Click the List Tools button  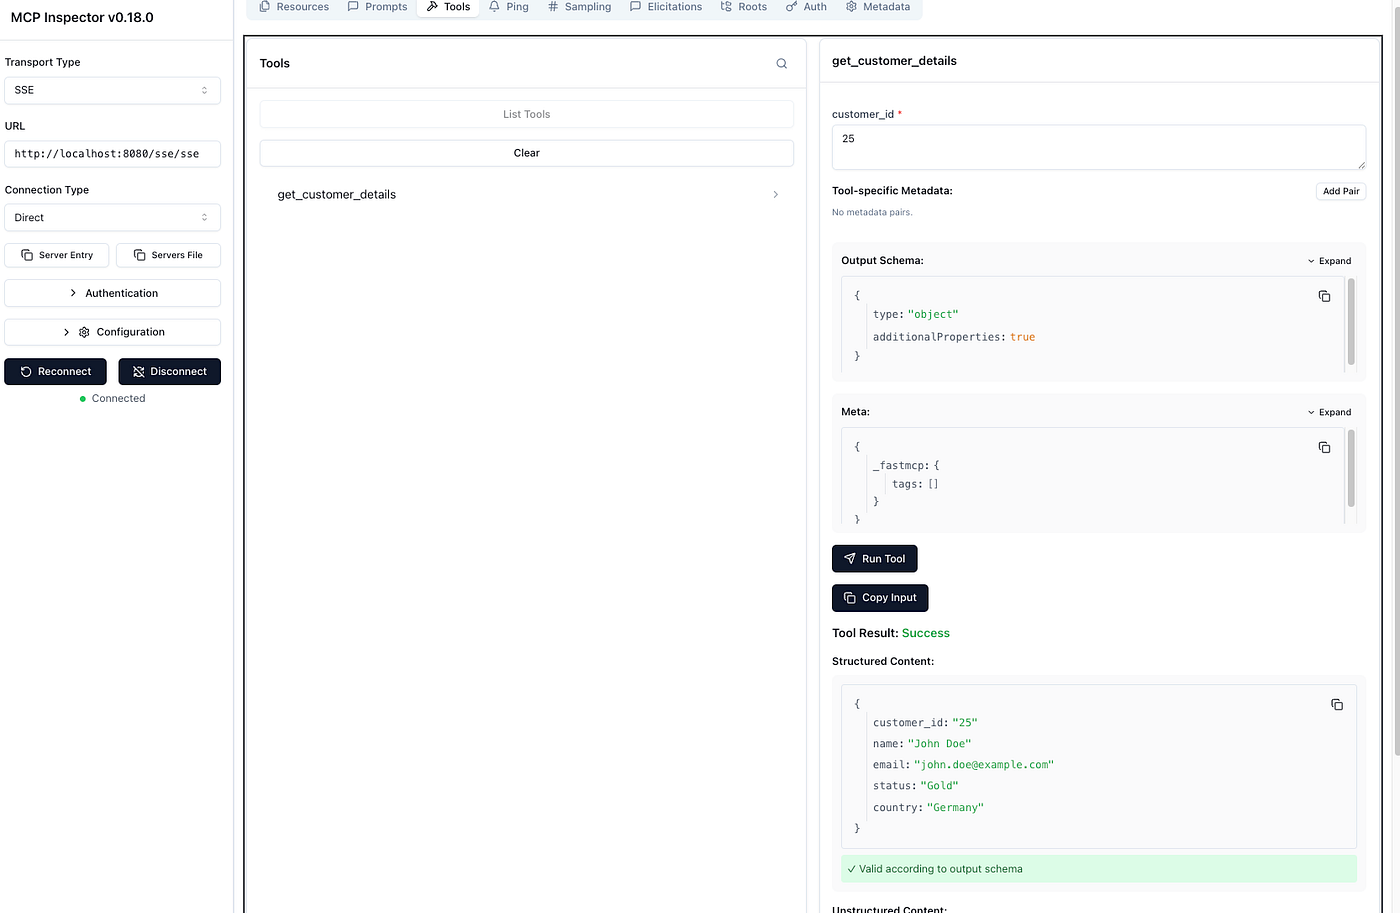527,114
